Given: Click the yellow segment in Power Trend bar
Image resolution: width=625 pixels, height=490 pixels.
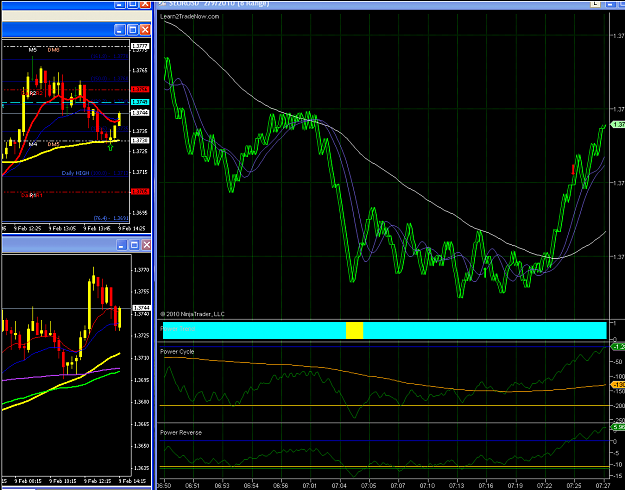Looking at the screenshot, I should click(354, 331).
